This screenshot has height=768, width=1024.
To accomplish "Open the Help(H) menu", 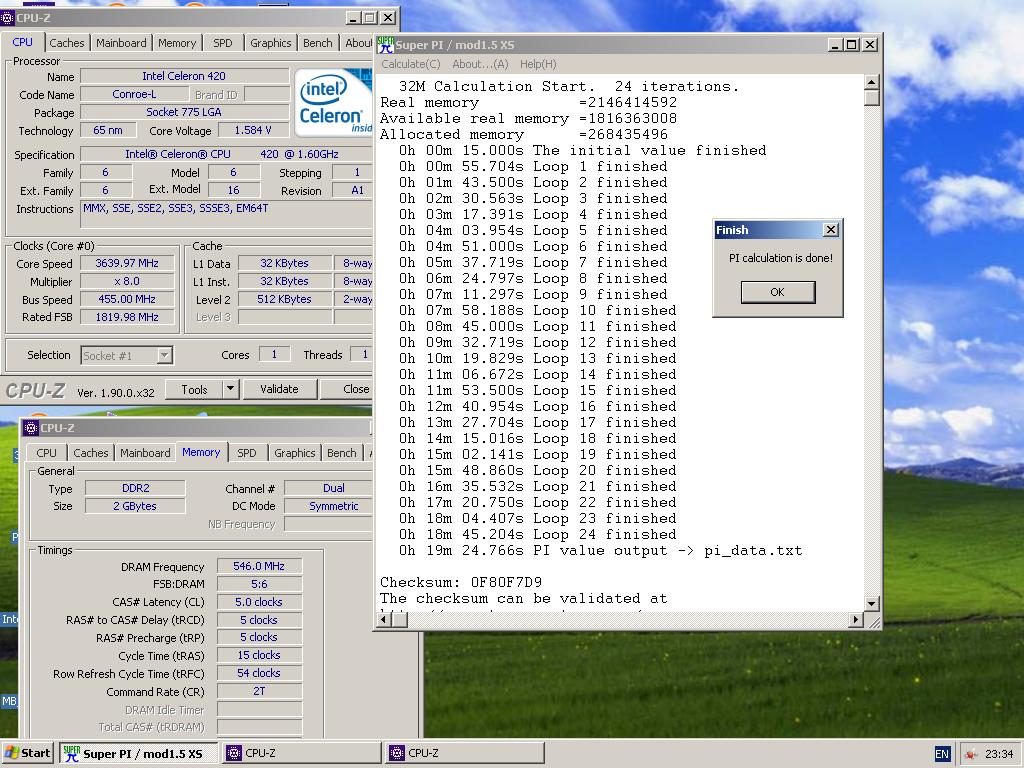I will point(538,64).
